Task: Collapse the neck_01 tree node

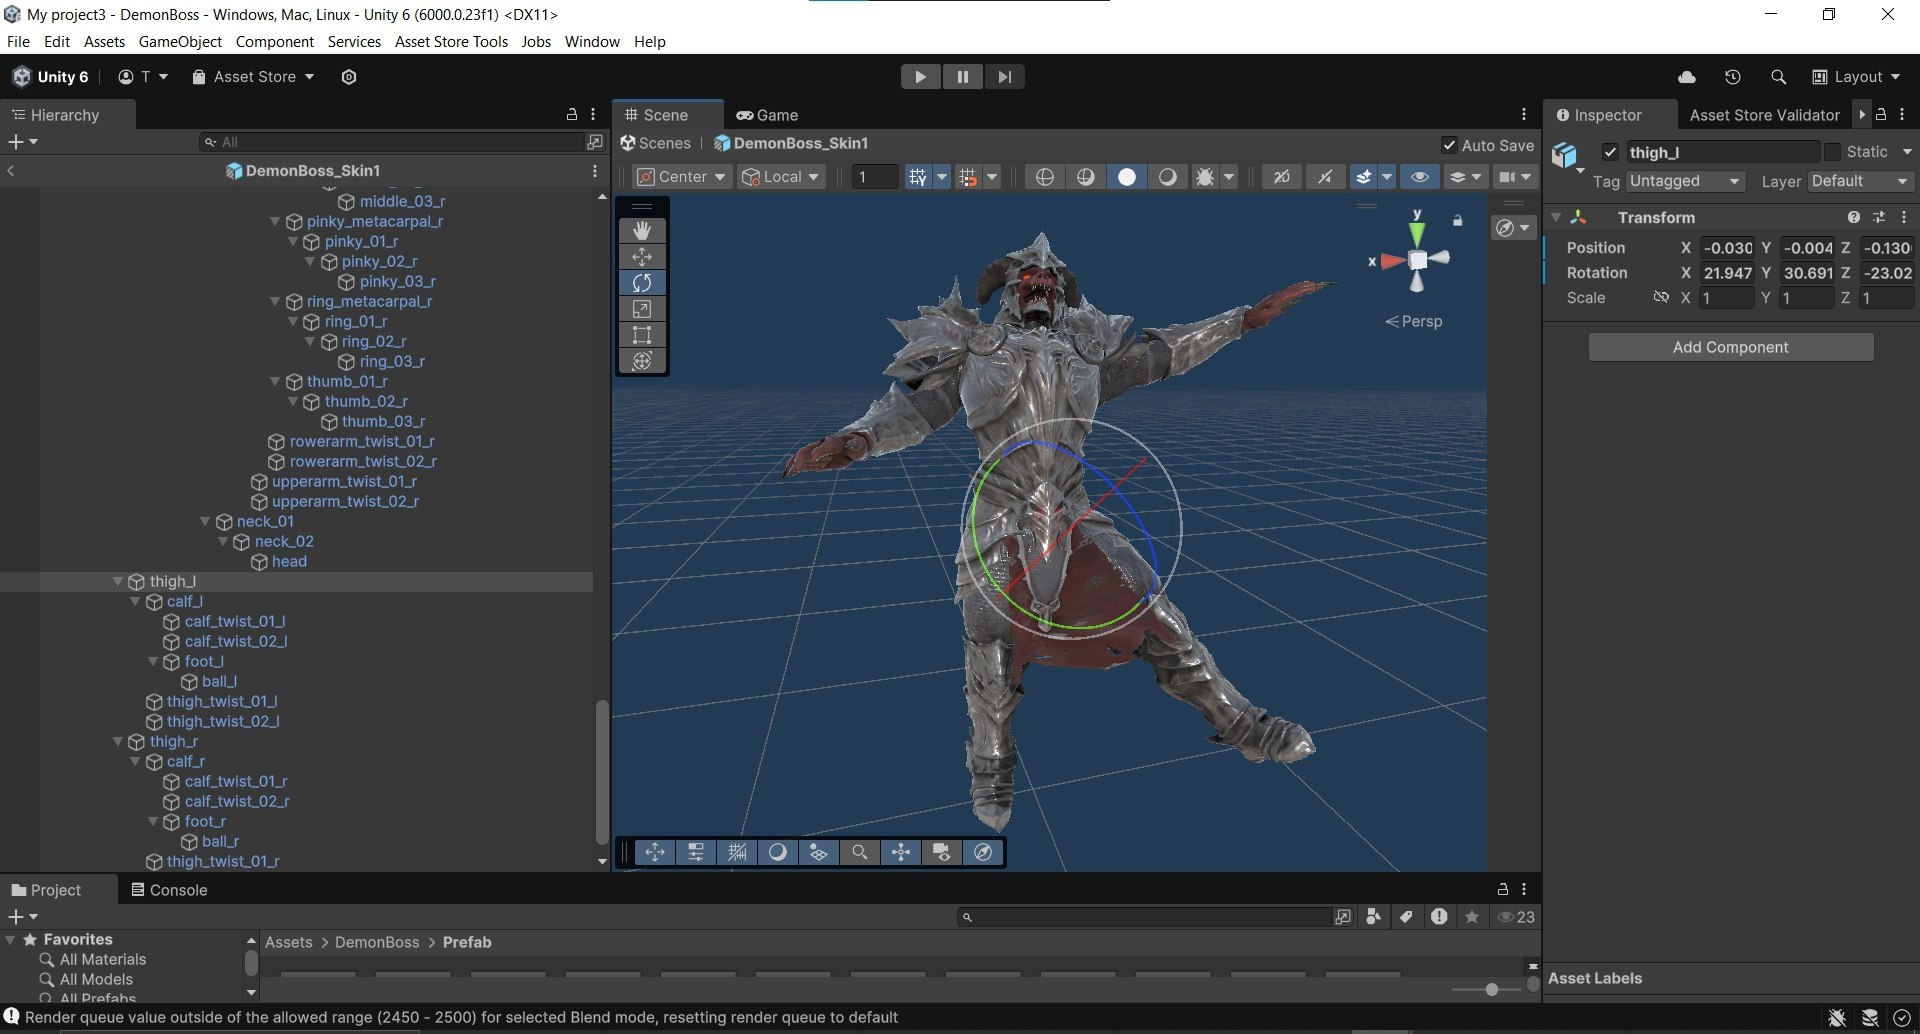Action: (x=205, y=521)
